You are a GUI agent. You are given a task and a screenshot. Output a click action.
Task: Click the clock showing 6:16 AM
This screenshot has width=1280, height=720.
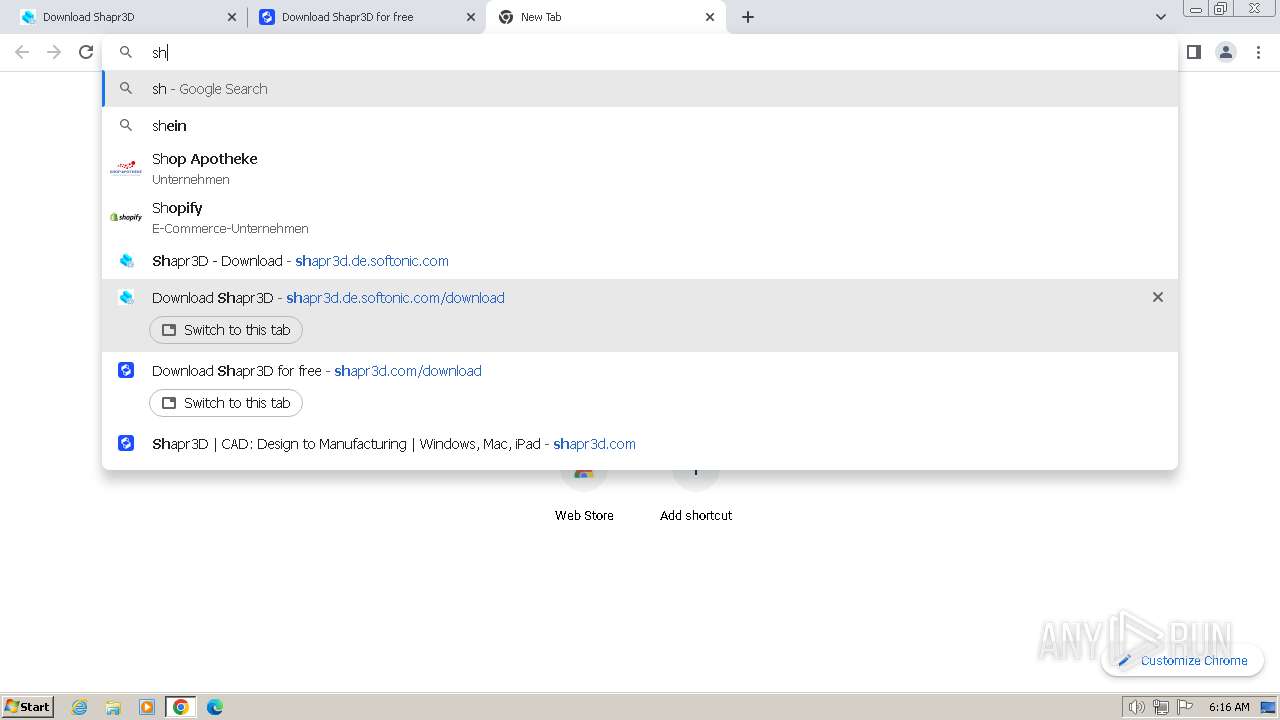1229,707
